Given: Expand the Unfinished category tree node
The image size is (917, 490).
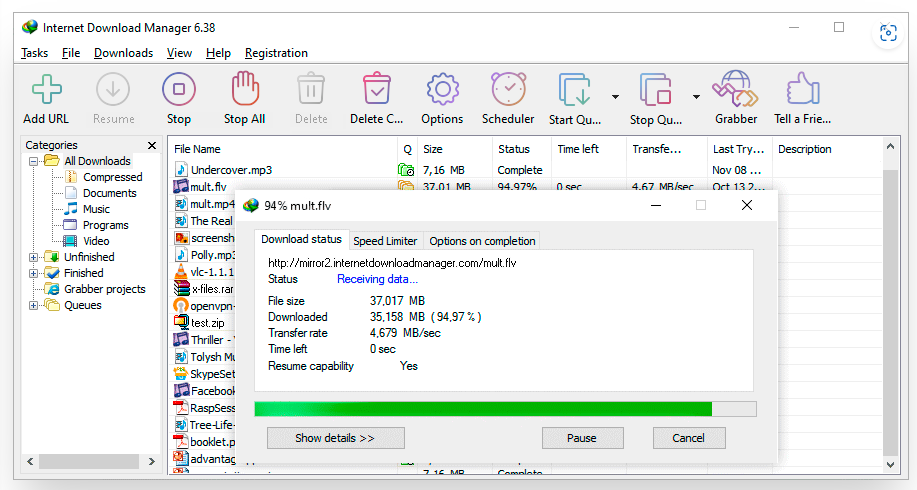Looking at the screenshot, I should 34,257.
